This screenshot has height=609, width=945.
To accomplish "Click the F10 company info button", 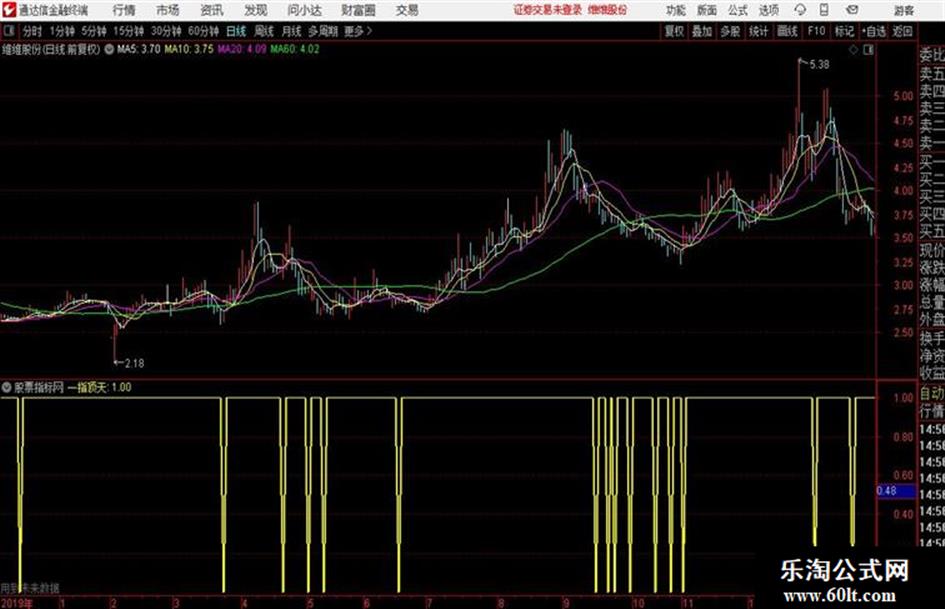I will [816, 31].
